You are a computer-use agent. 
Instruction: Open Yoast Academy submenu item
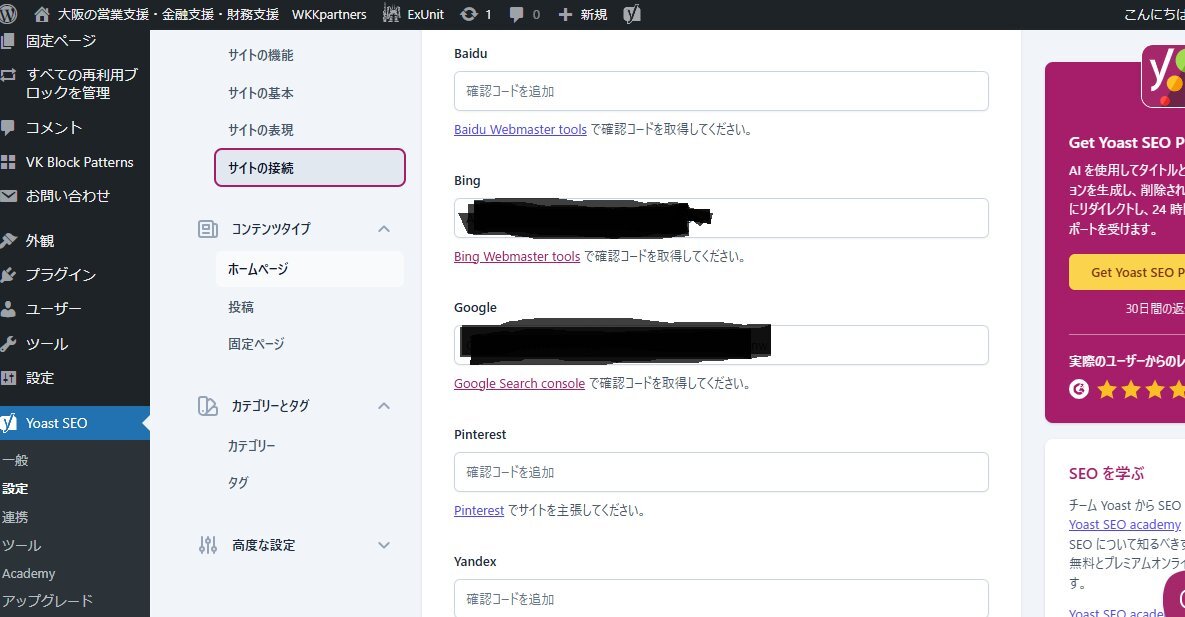point(29,574)
